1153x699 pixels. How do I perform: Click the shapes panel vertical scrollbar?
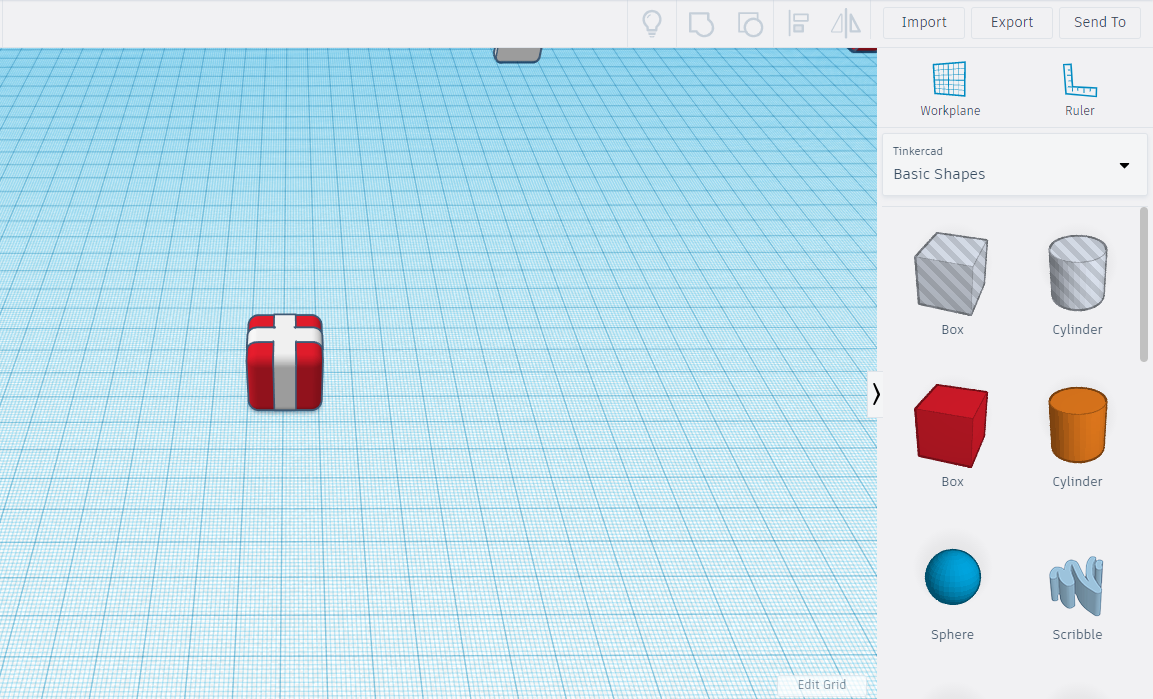click(1143, 284)
